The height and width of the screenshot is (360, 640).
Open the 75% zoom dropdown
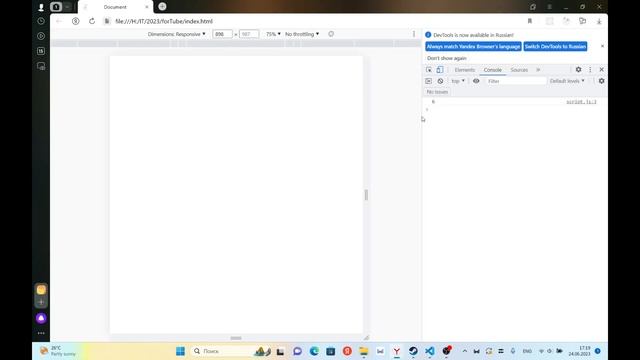coord(273,34)
